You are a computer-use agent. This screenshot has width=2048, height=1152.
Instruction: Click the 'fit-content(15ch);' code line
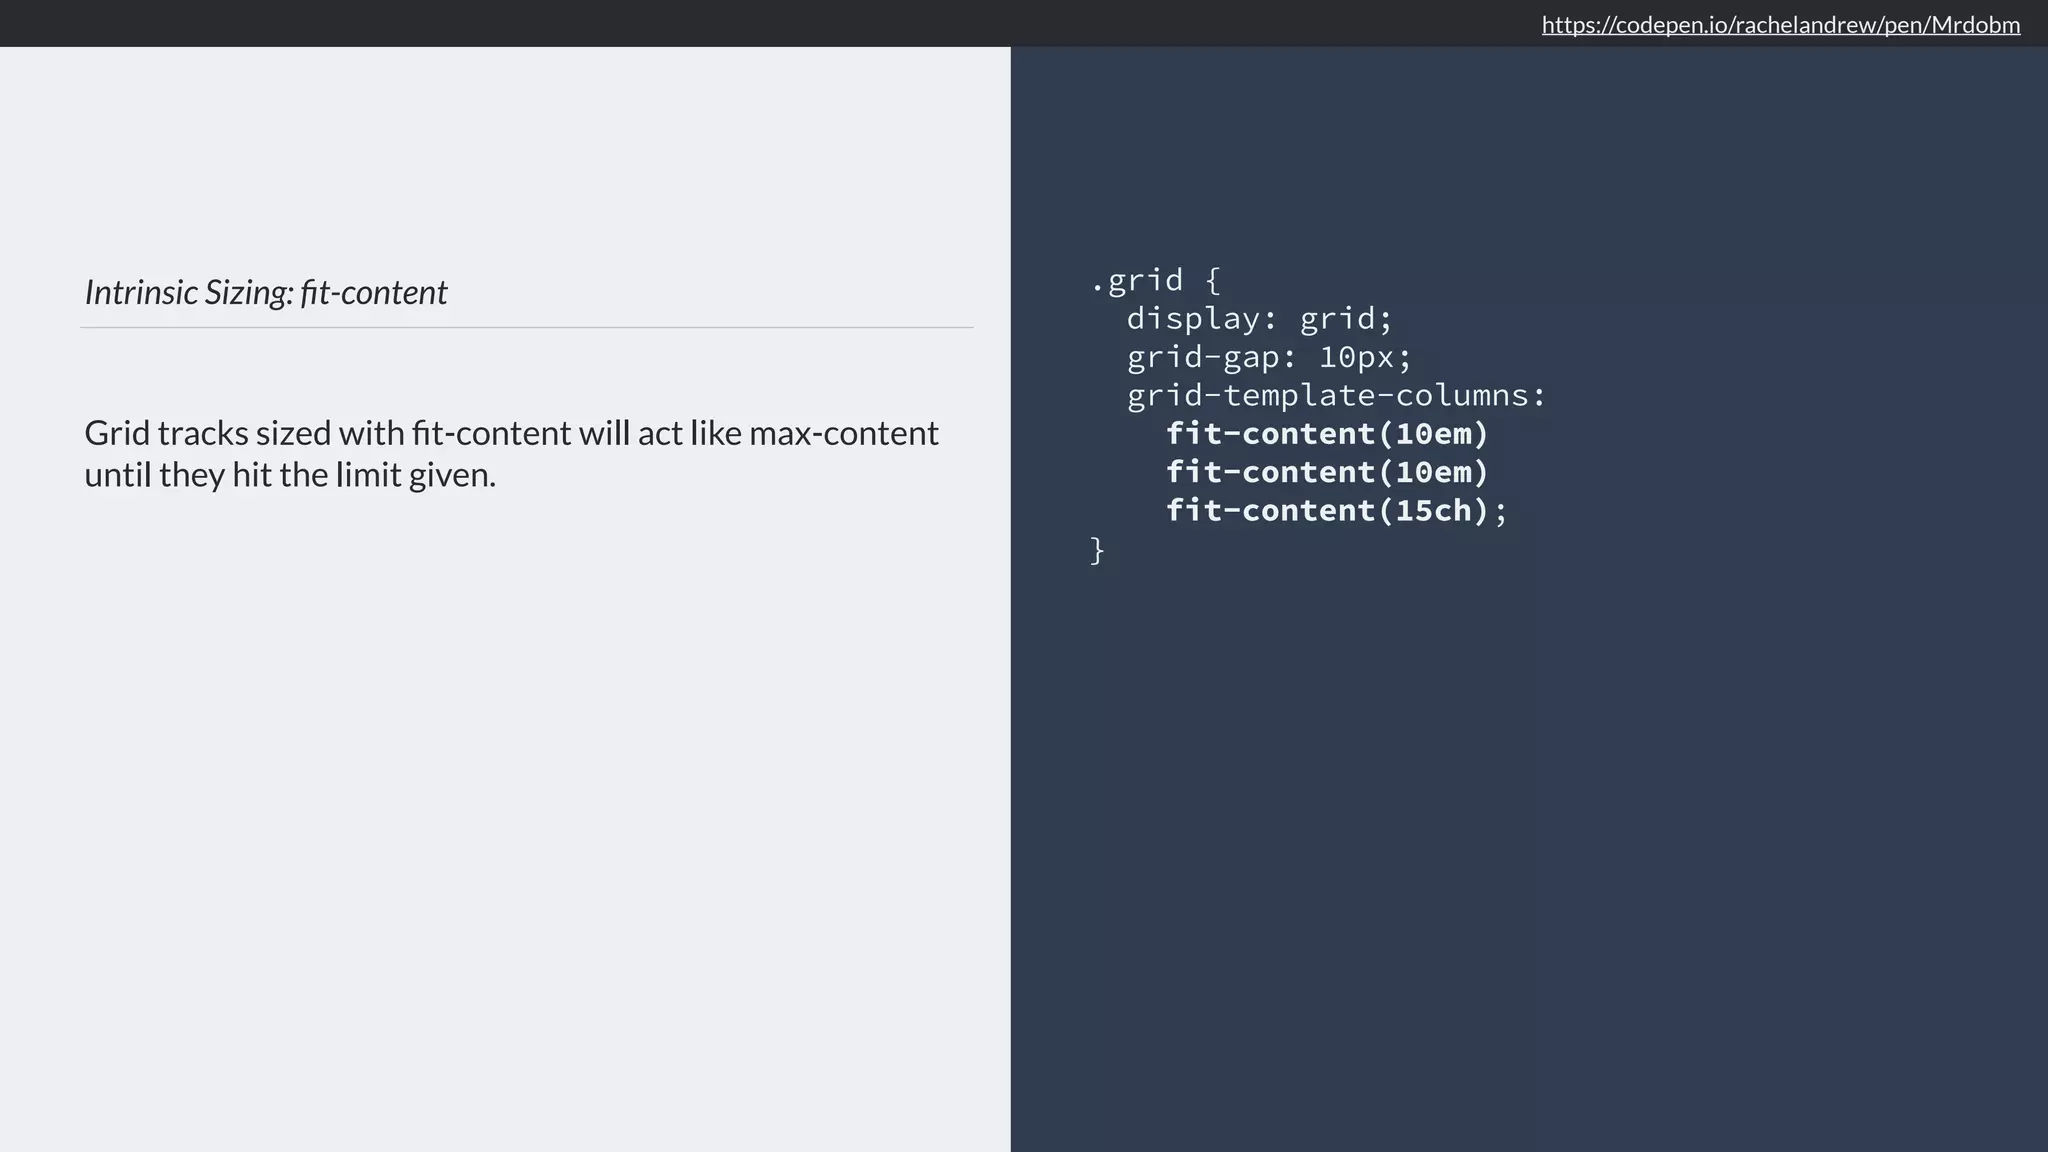click(x=1336, y=511)
